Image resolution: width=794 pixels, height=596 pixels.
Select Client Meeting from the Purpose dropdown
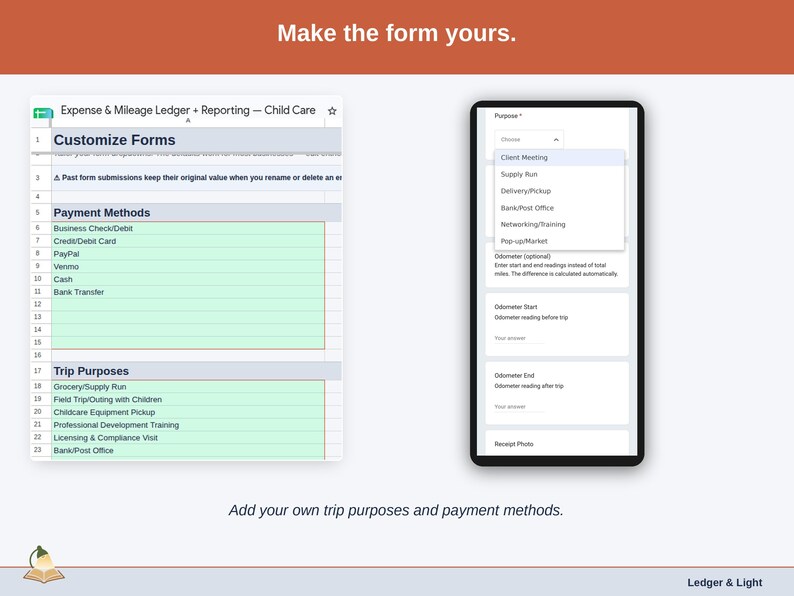point(559,157)
